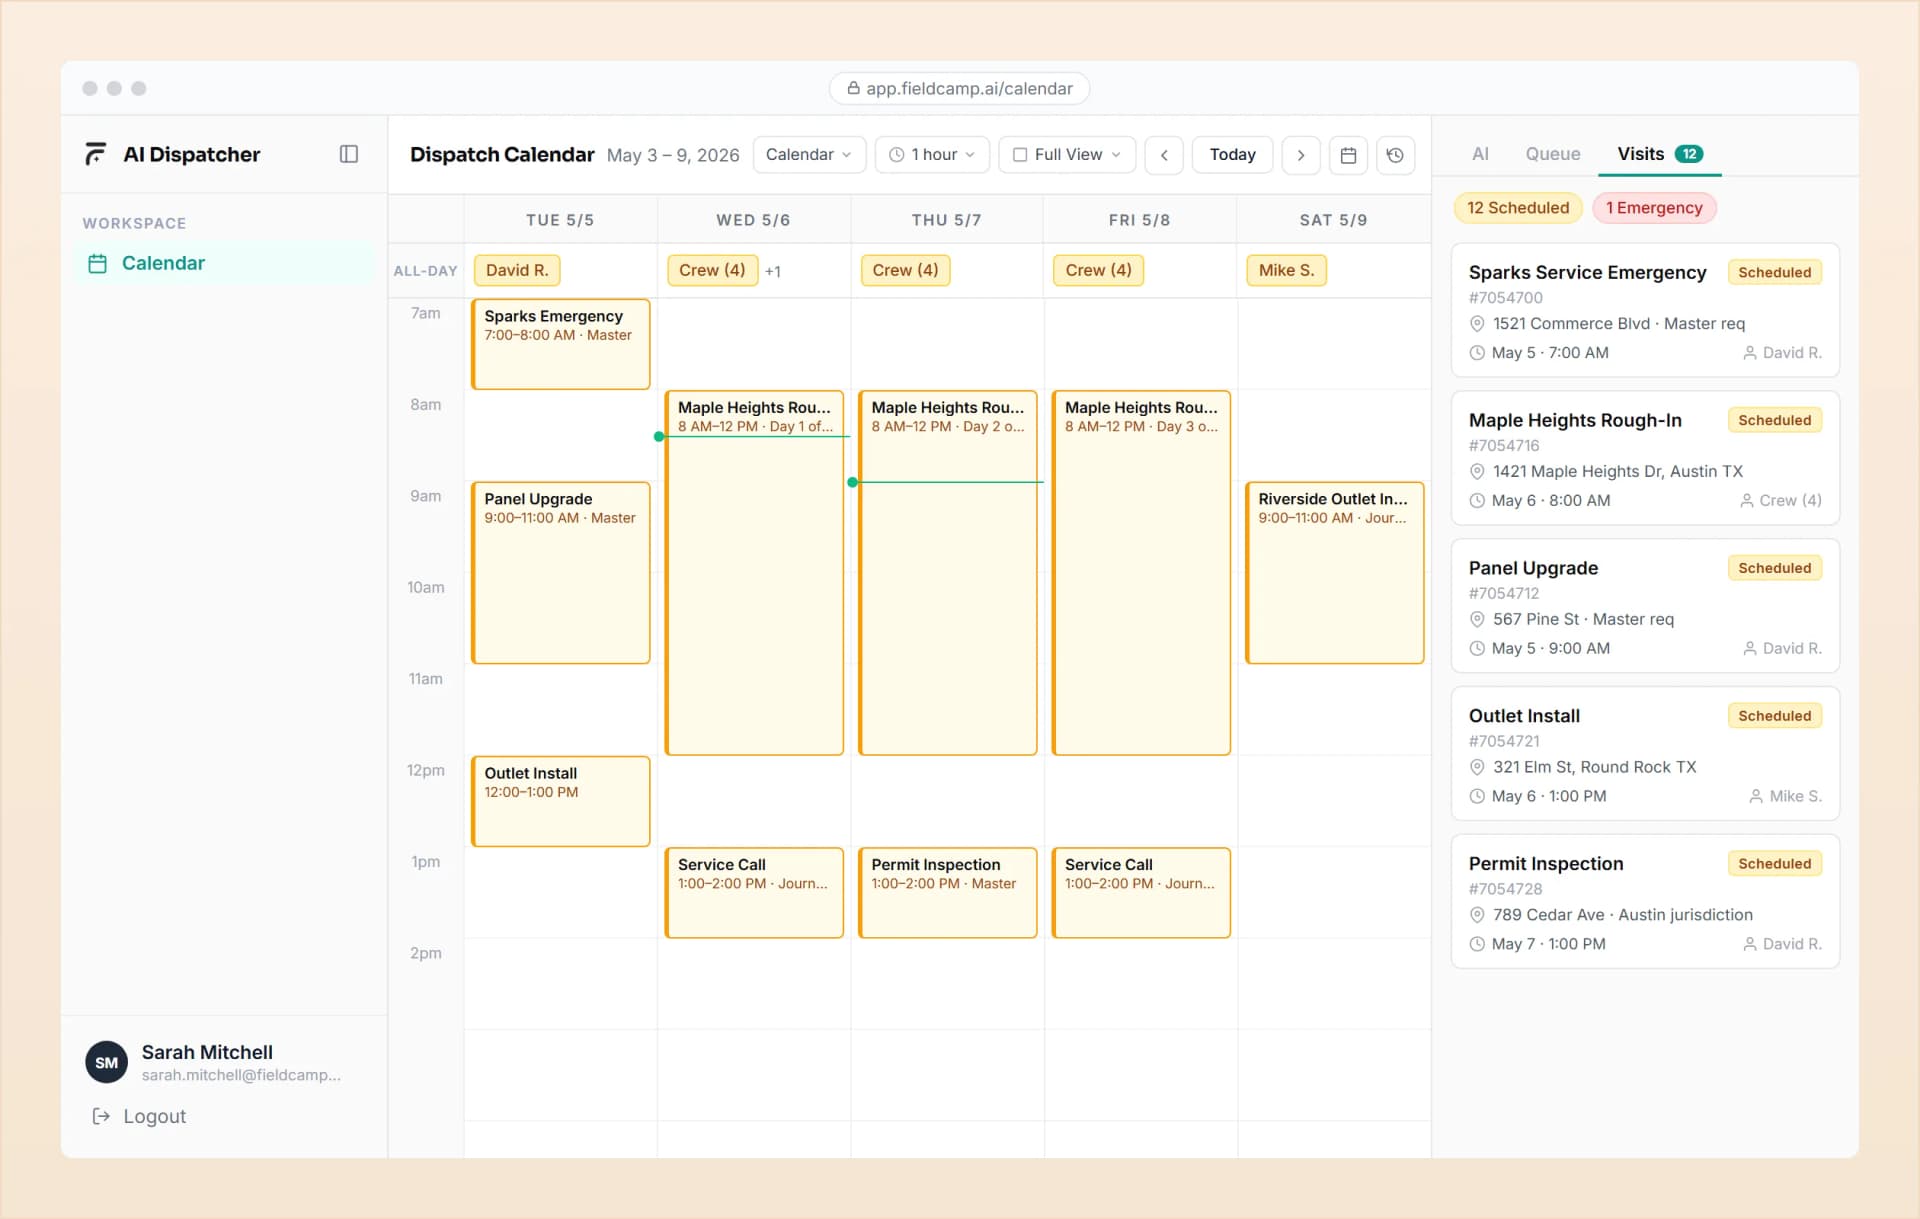
Task: Open the 1 hour interval dropdown
Action: click(x=931, y=155)
